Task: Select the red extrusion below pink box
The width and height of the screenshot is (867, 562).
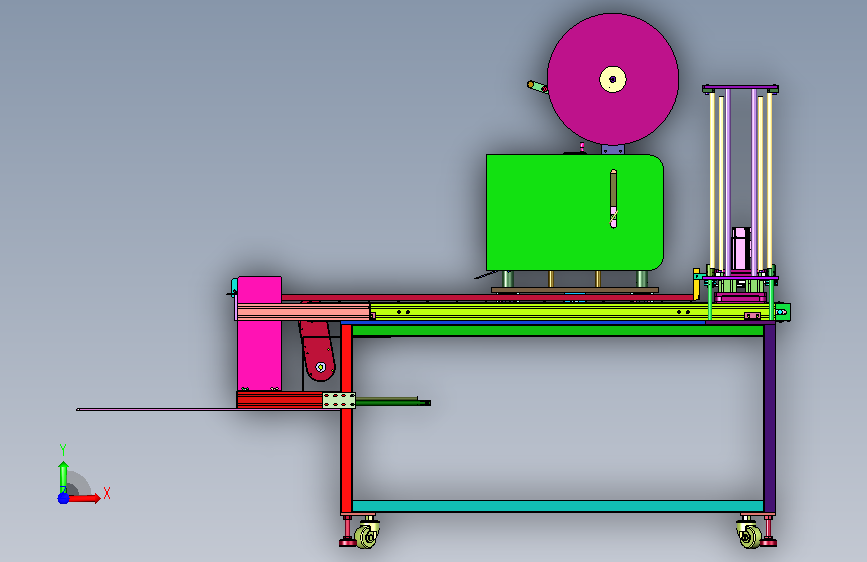Action: (x=280, y=399)
